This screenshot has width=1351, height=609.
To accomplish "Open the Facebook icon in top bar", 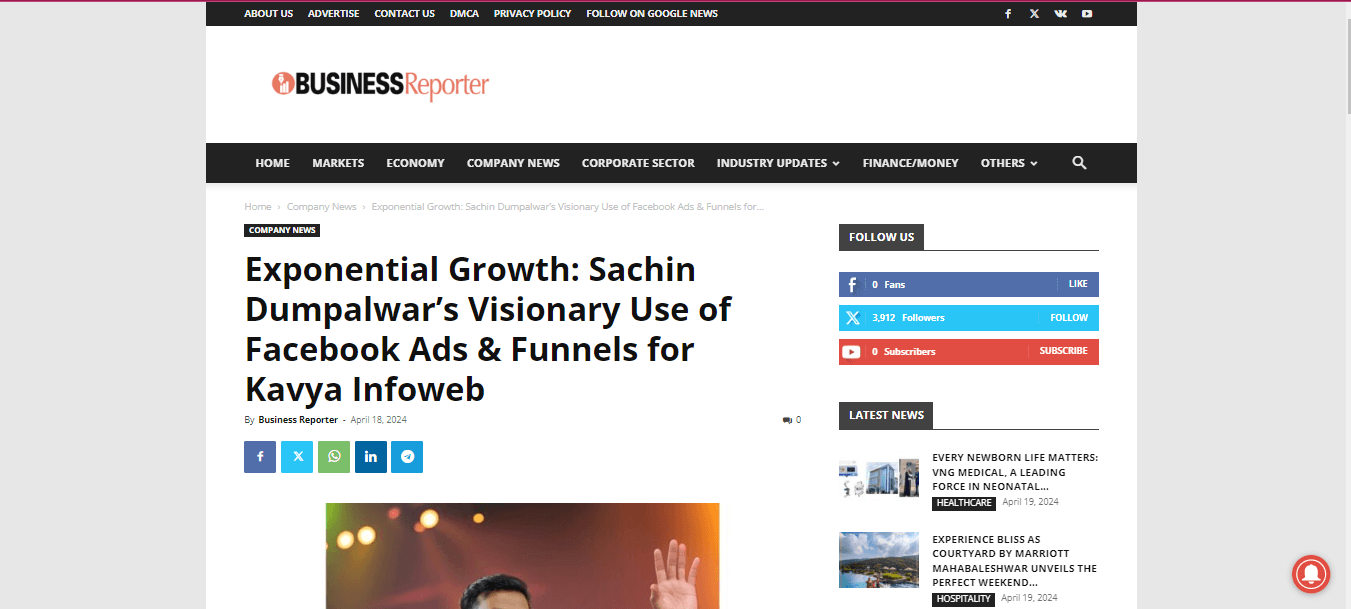I will point(1008,14).
